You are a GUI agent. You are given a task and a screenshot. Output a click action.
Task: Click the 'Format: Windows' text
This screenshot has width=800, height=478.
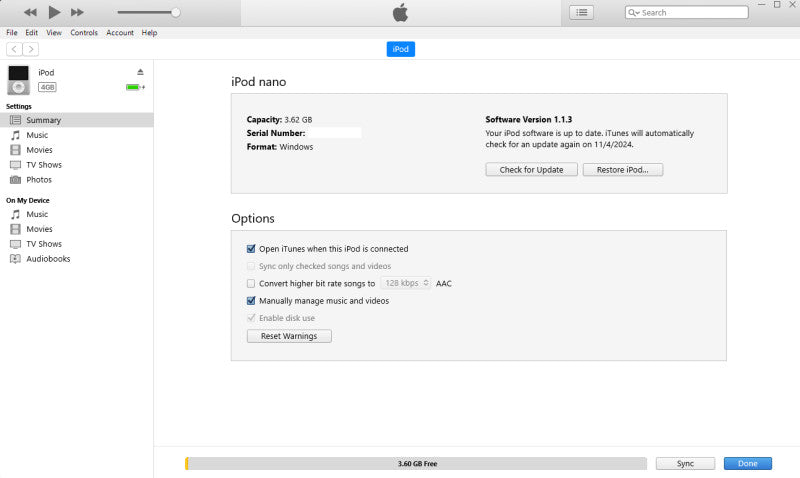click(x=280, y=147)
